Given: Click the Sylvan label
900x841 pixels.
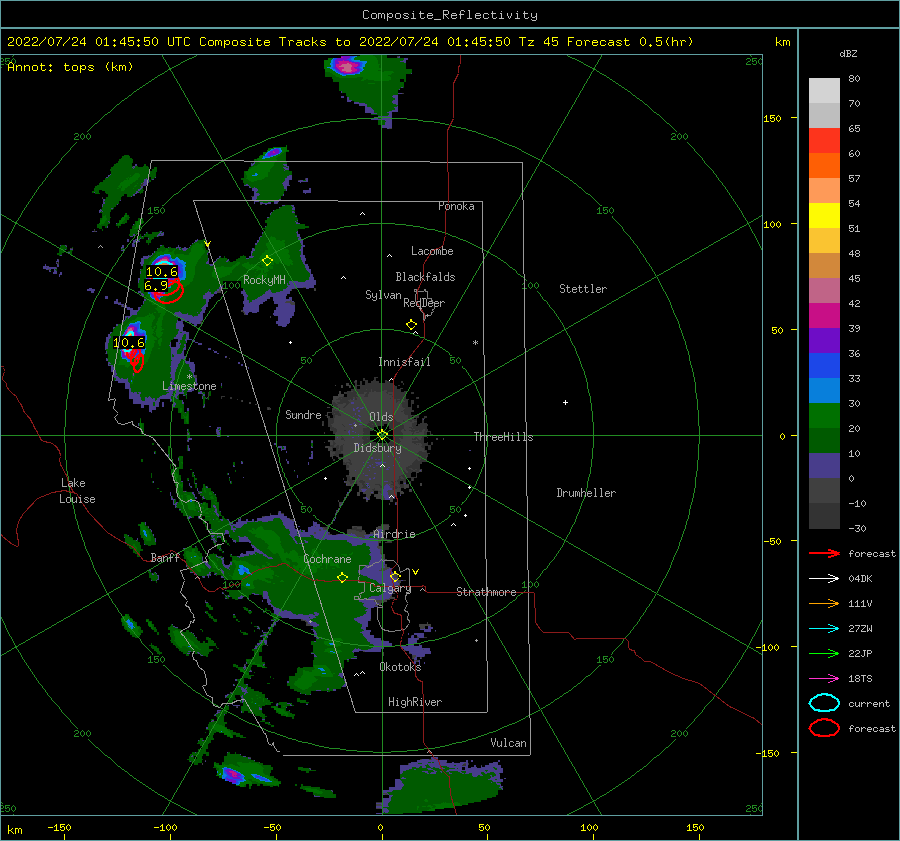Looking at the screenshot, I should (x=383, y=295).
